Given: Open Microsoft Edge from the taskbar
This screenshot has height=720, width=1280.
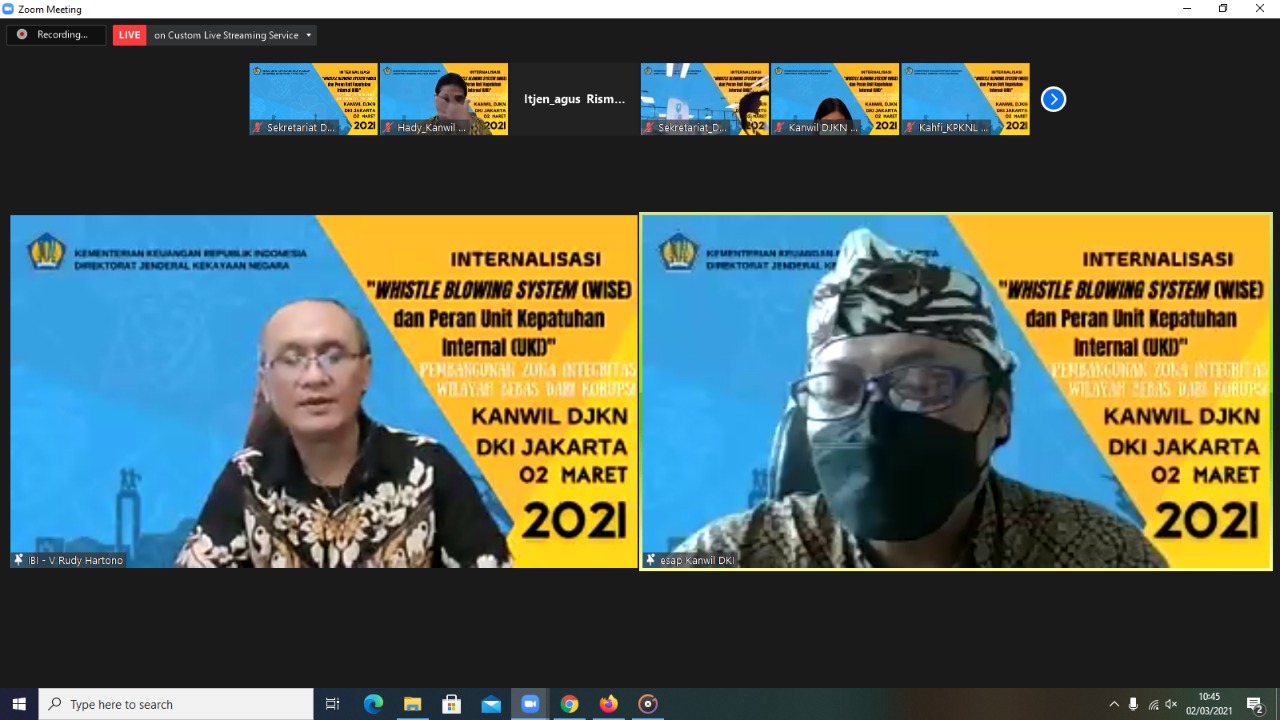Looking at the screenshot, I should click(373, 704).
